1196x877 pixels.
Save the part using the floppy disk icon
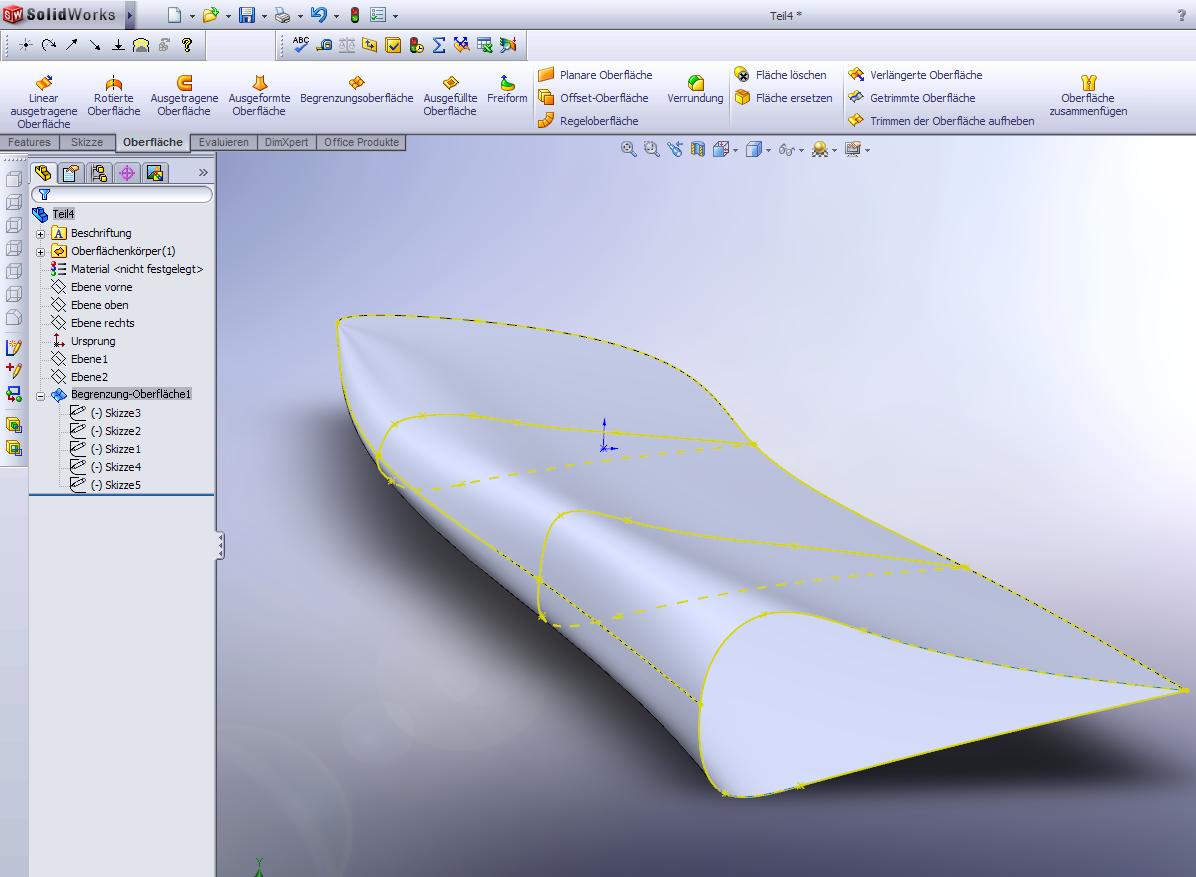click(246, 15)
